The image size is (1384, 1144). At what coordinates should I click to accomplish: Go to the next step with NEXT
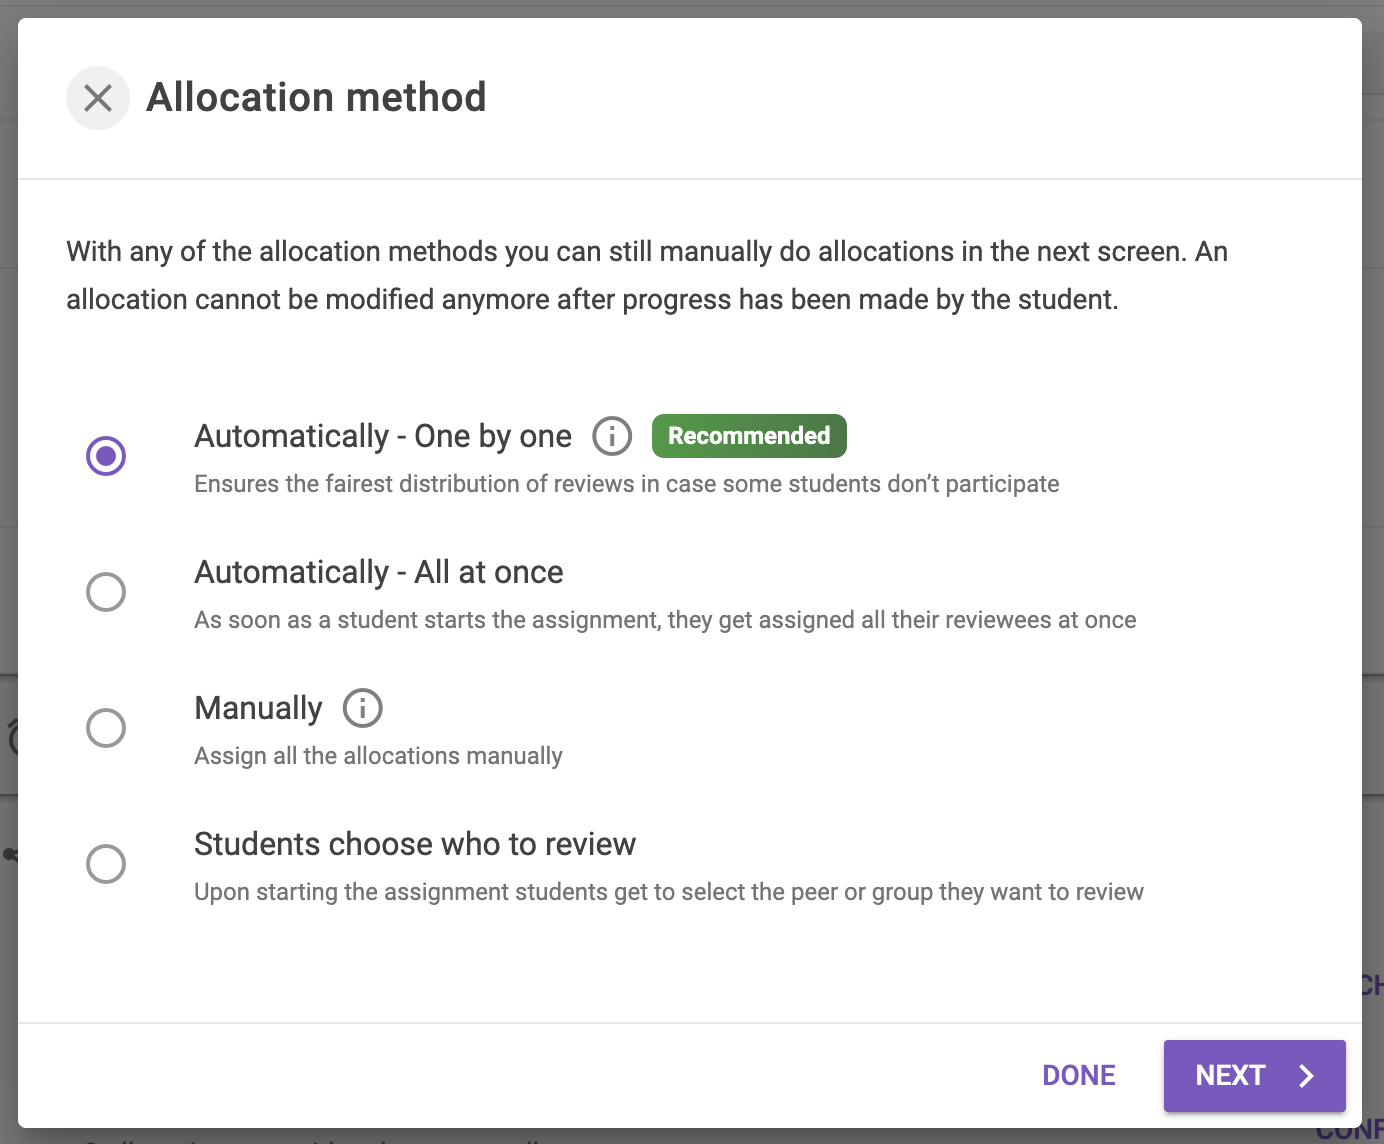pos(1254,1076)
